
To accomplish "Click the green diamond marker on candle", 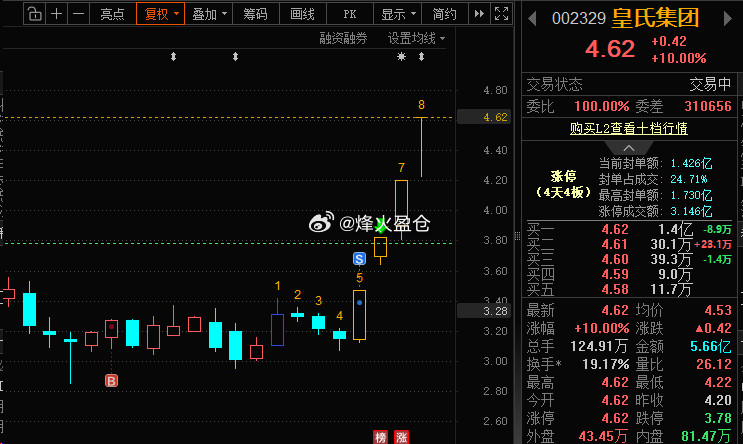I will (381, 228).
